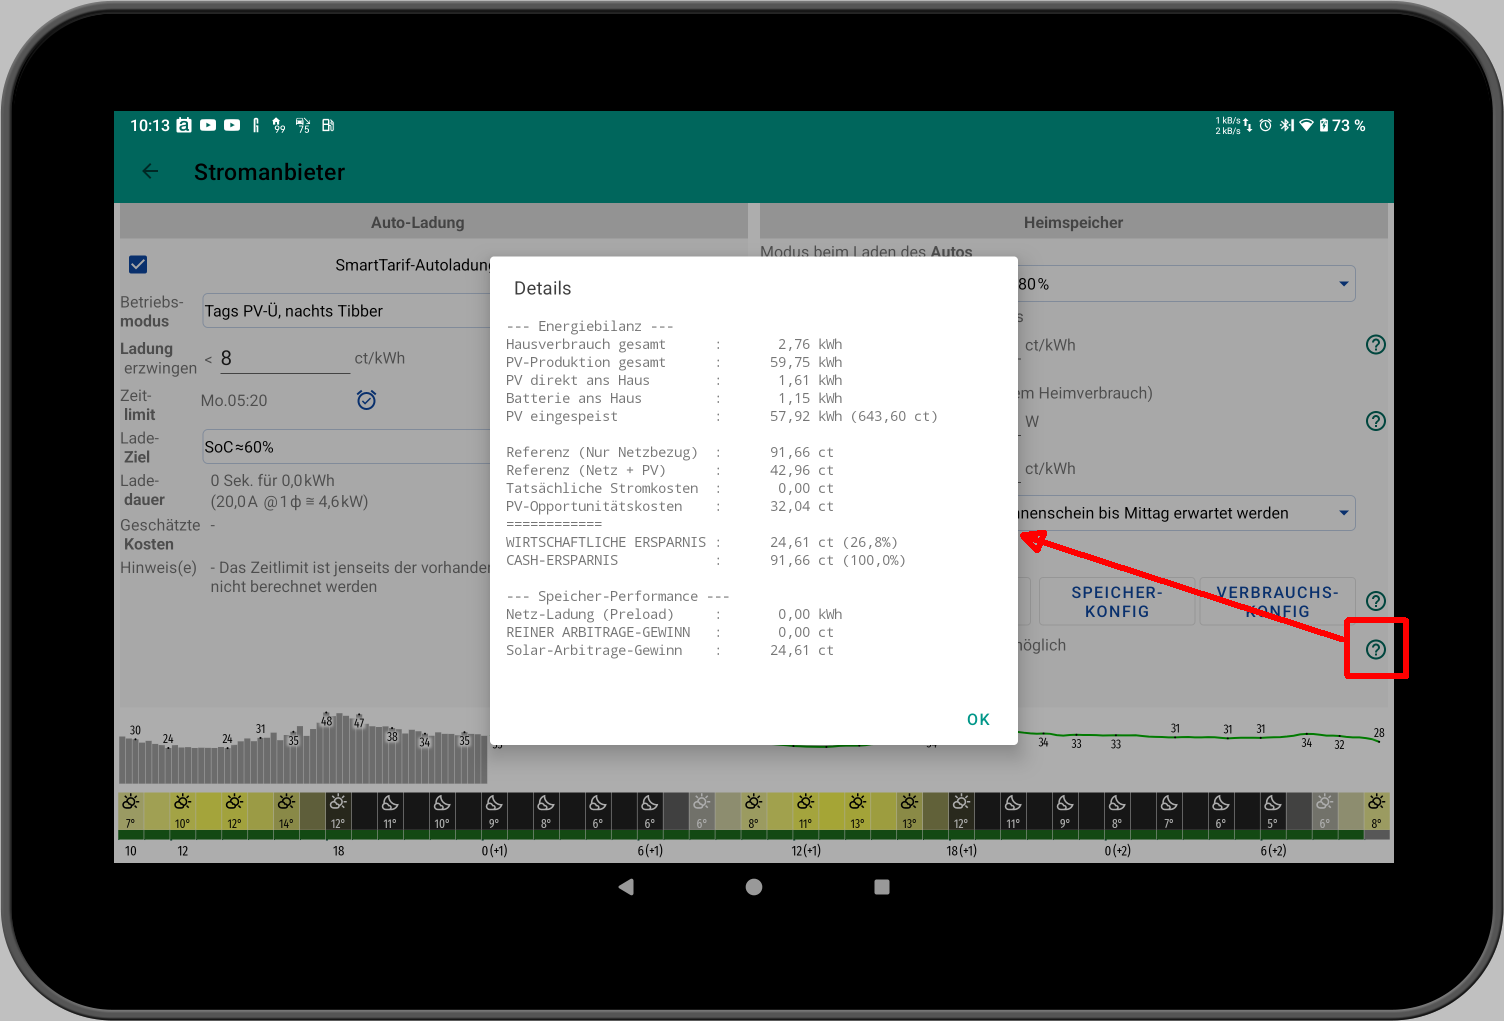
Task: Click the red-highlighted question mark help icon
Action: coord(1375,649)
